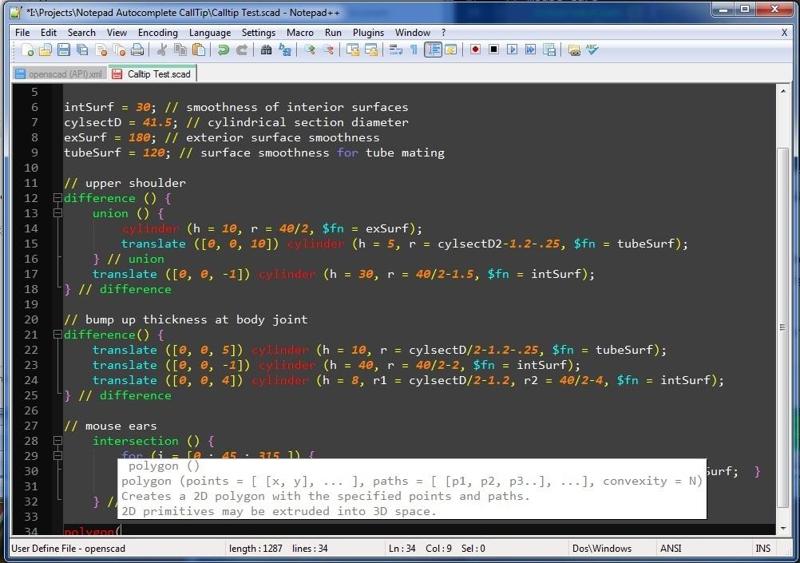Undo the last edit via toolbar
Viewport: 800px width, 563px height.
(223, 50)
